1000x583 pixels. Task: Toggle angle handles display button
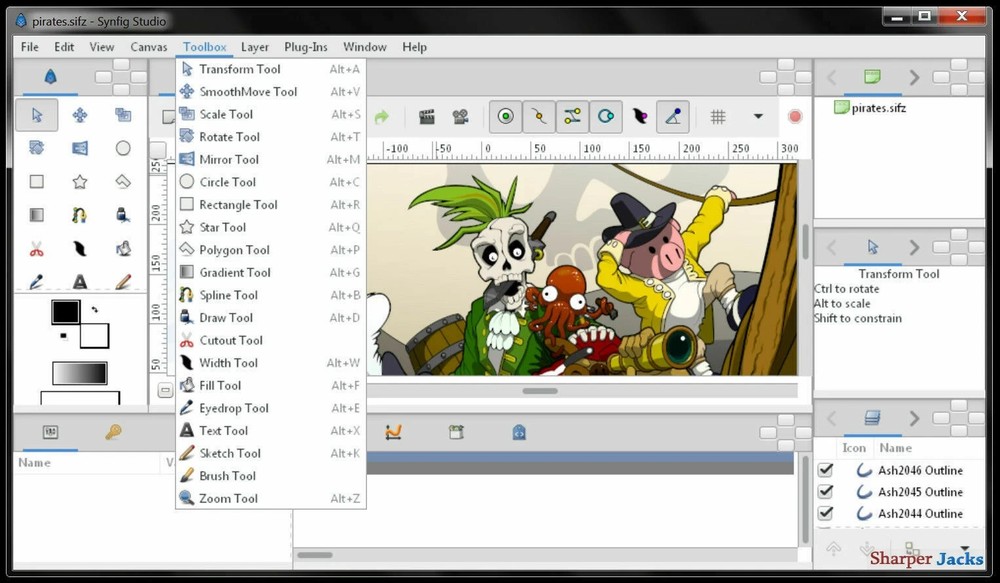(673, 117)
